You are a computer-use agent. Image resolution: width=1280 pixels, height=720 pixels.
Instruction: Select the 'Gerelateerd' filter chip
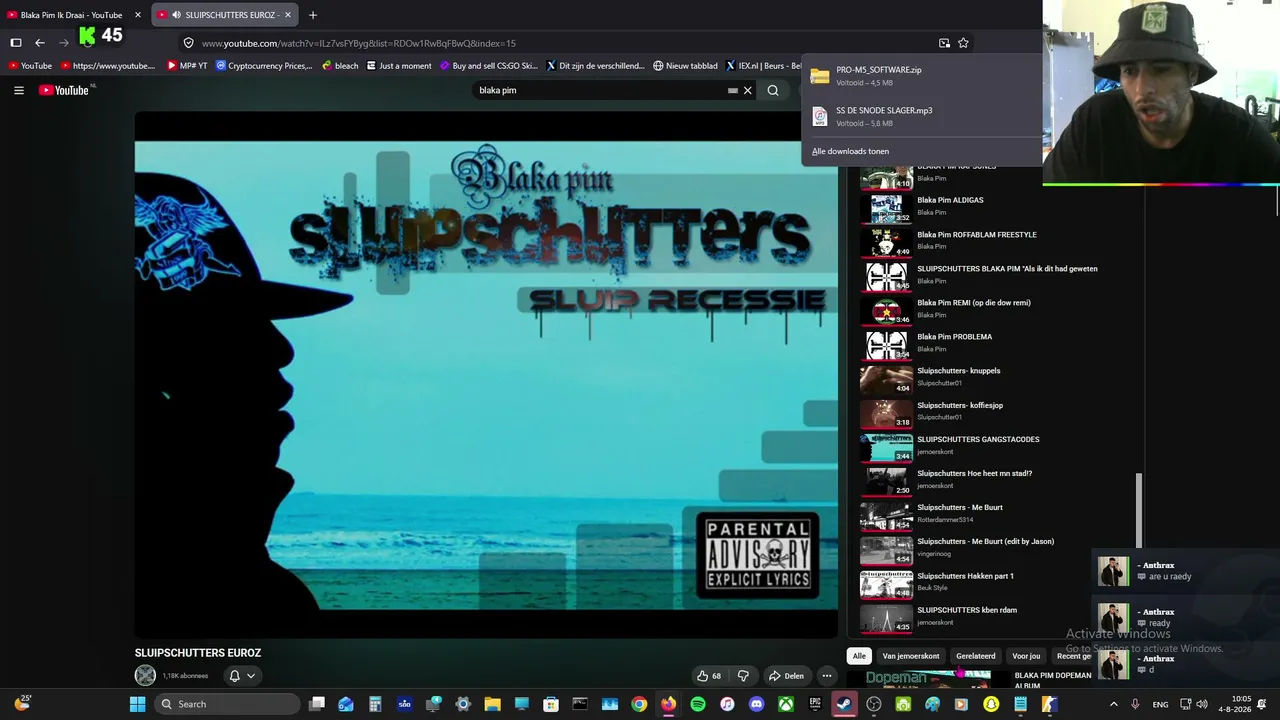[976, 656]
